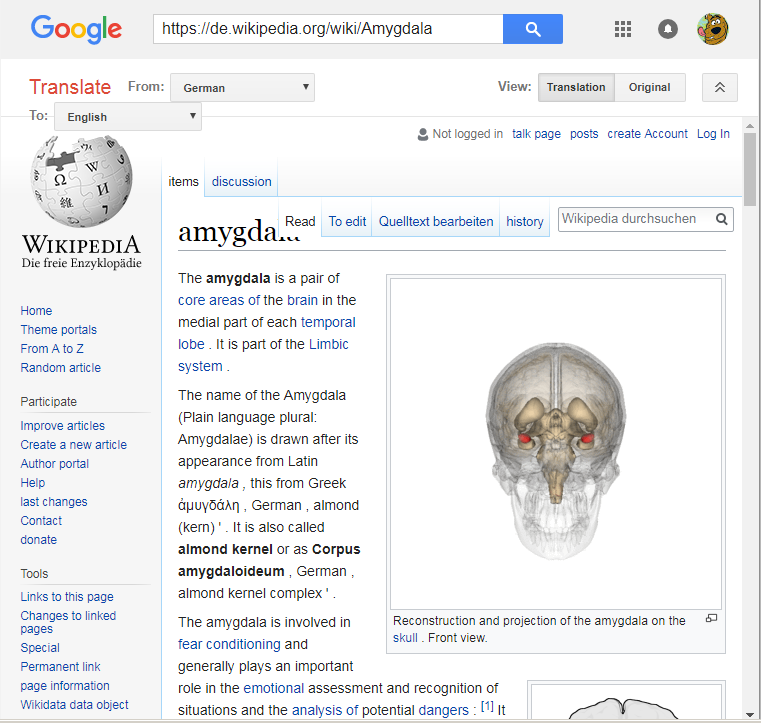Open the history tab

525,221
